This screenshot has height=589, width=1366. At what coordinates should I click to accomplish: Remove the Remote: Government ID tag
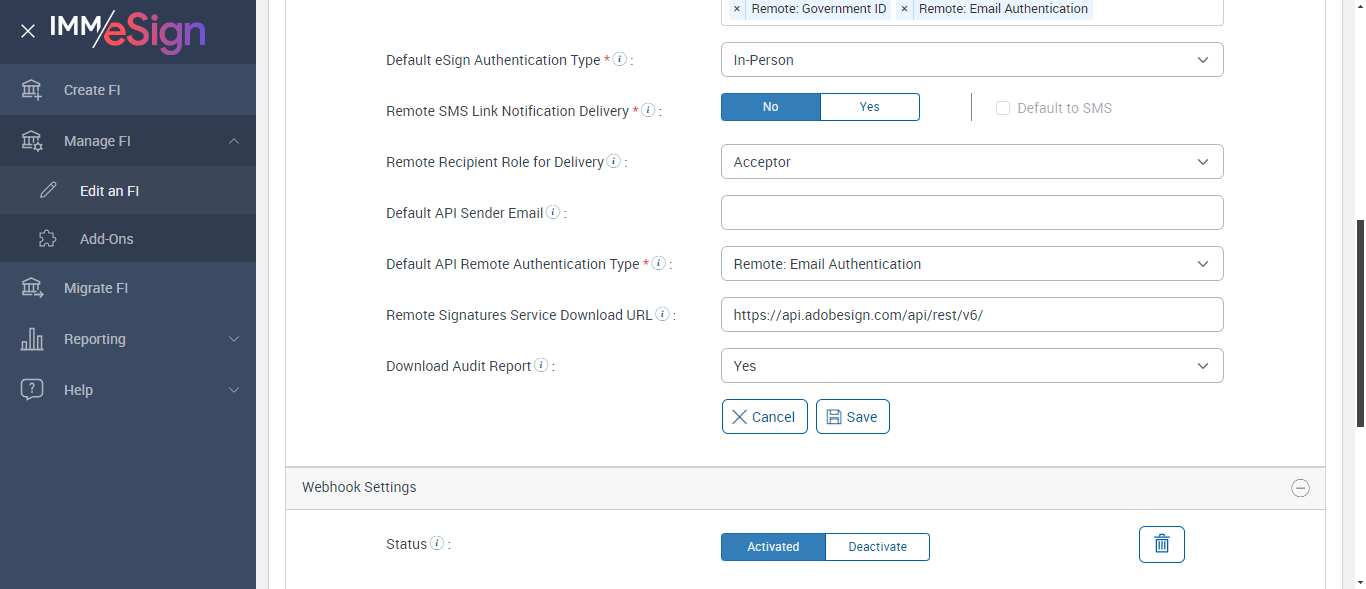coord(737,9)
